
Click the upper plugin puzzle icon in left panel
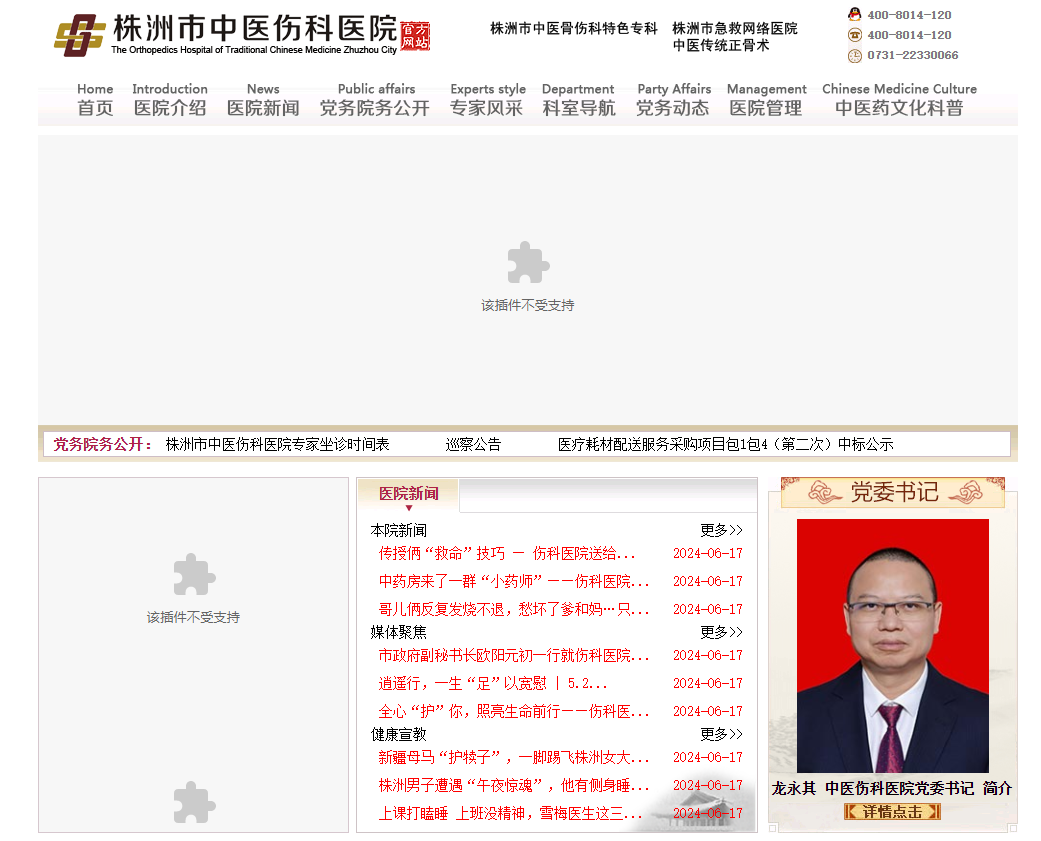[x=194, y=575]
